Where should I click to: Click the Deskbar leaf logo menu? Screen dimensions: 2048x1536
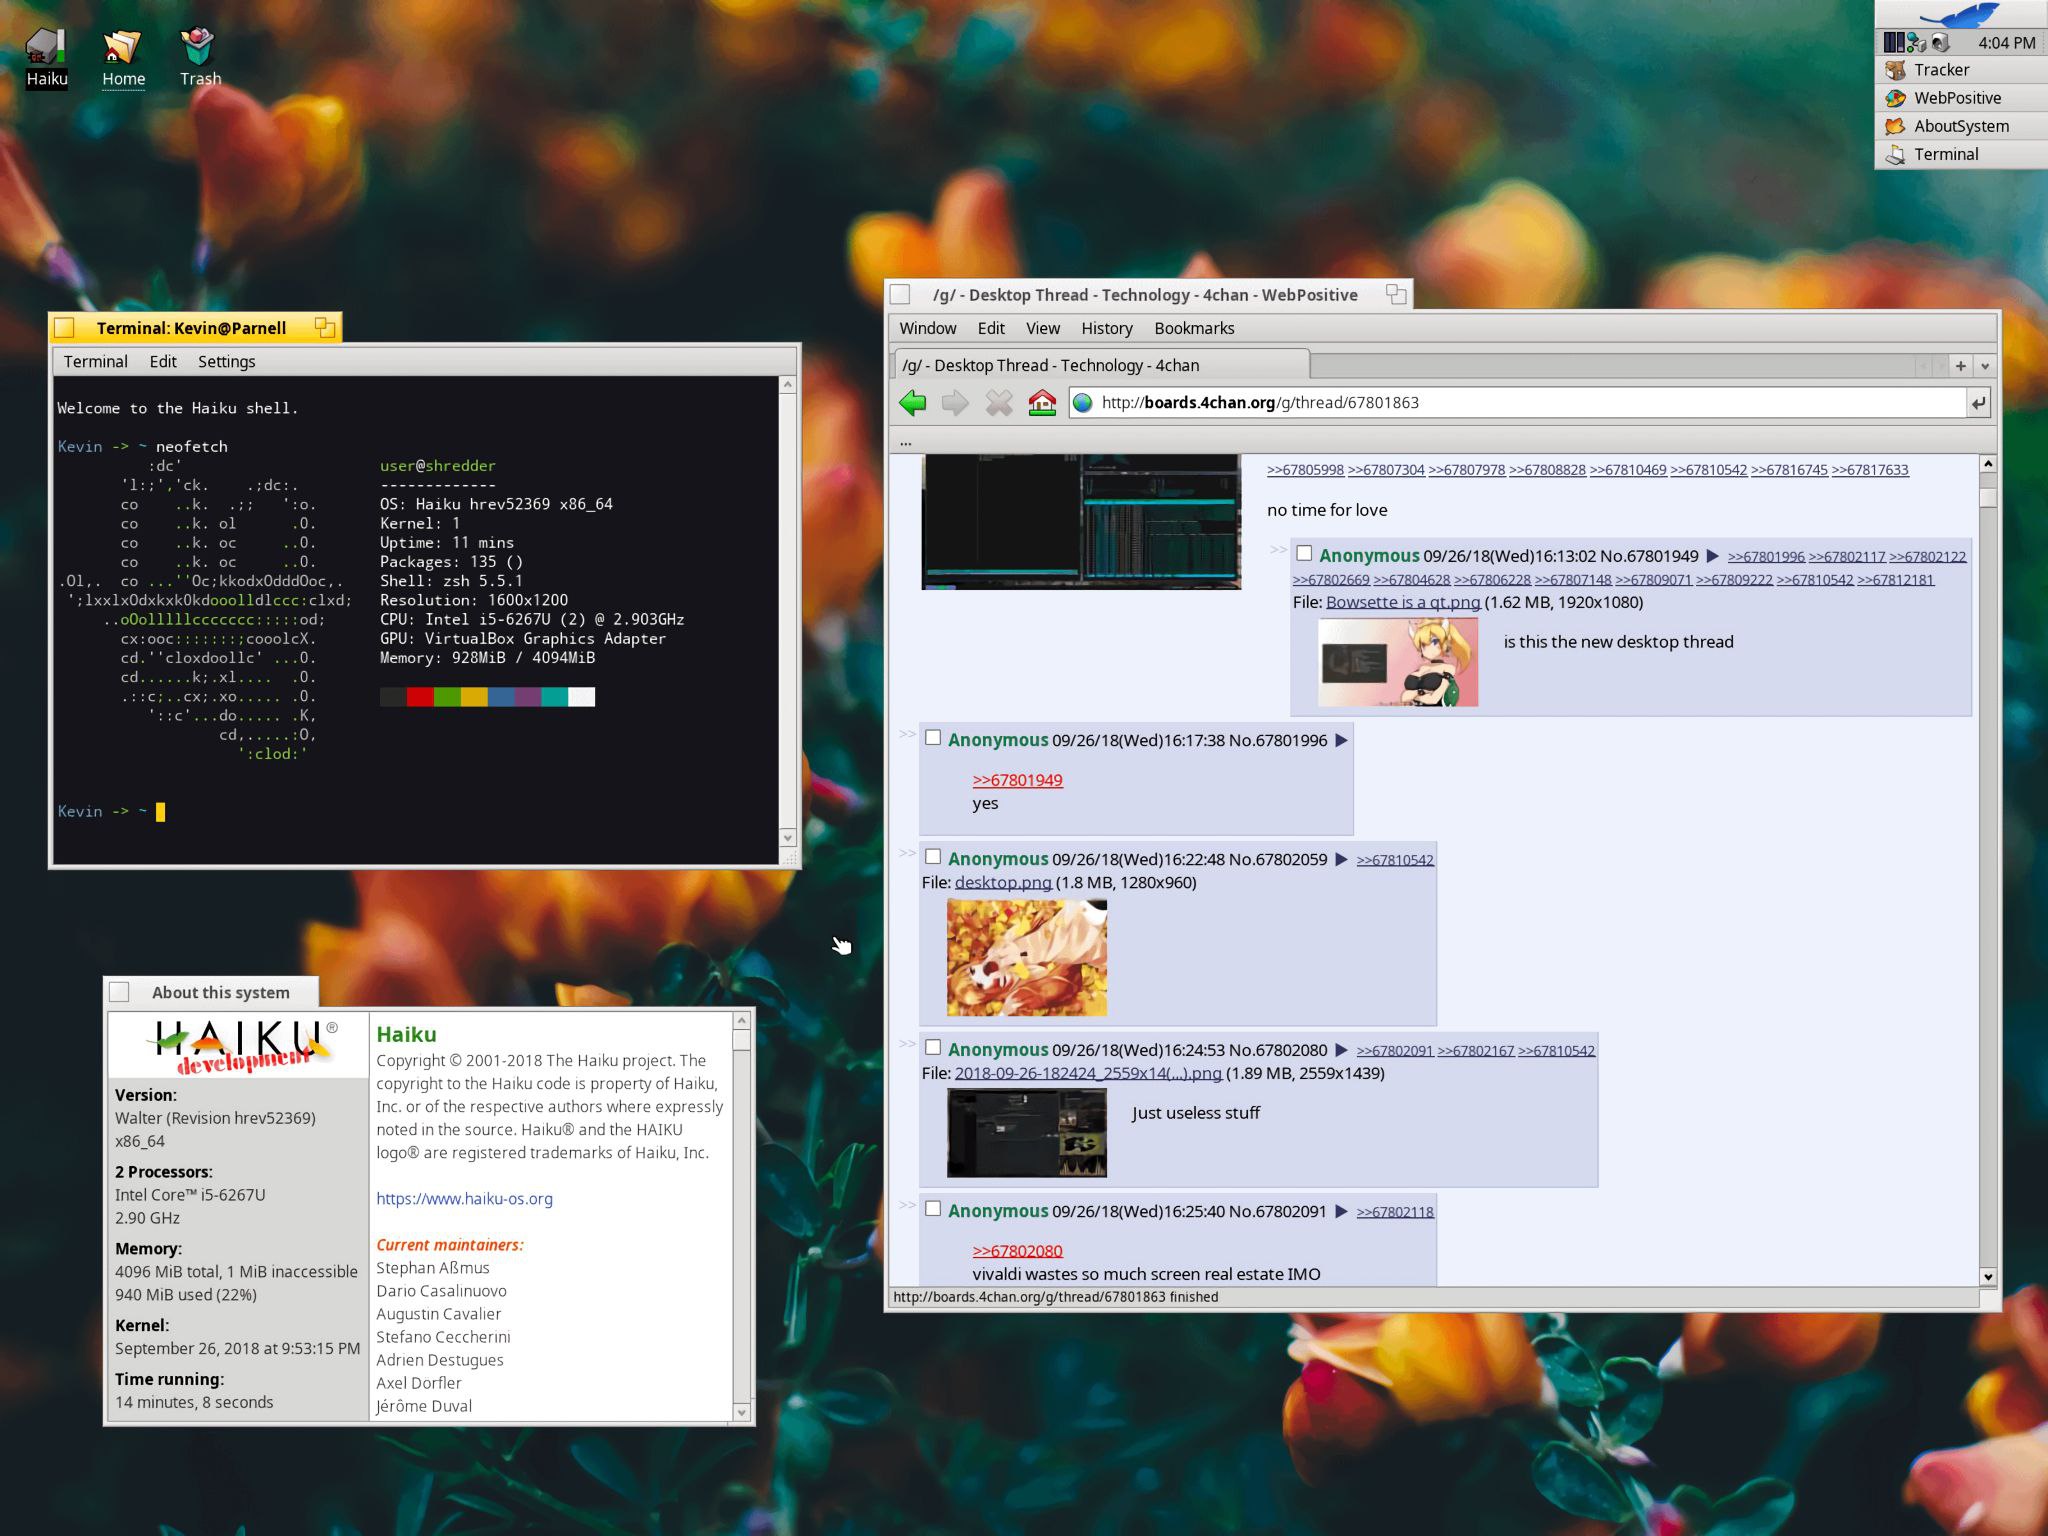tap(1961, 14)
